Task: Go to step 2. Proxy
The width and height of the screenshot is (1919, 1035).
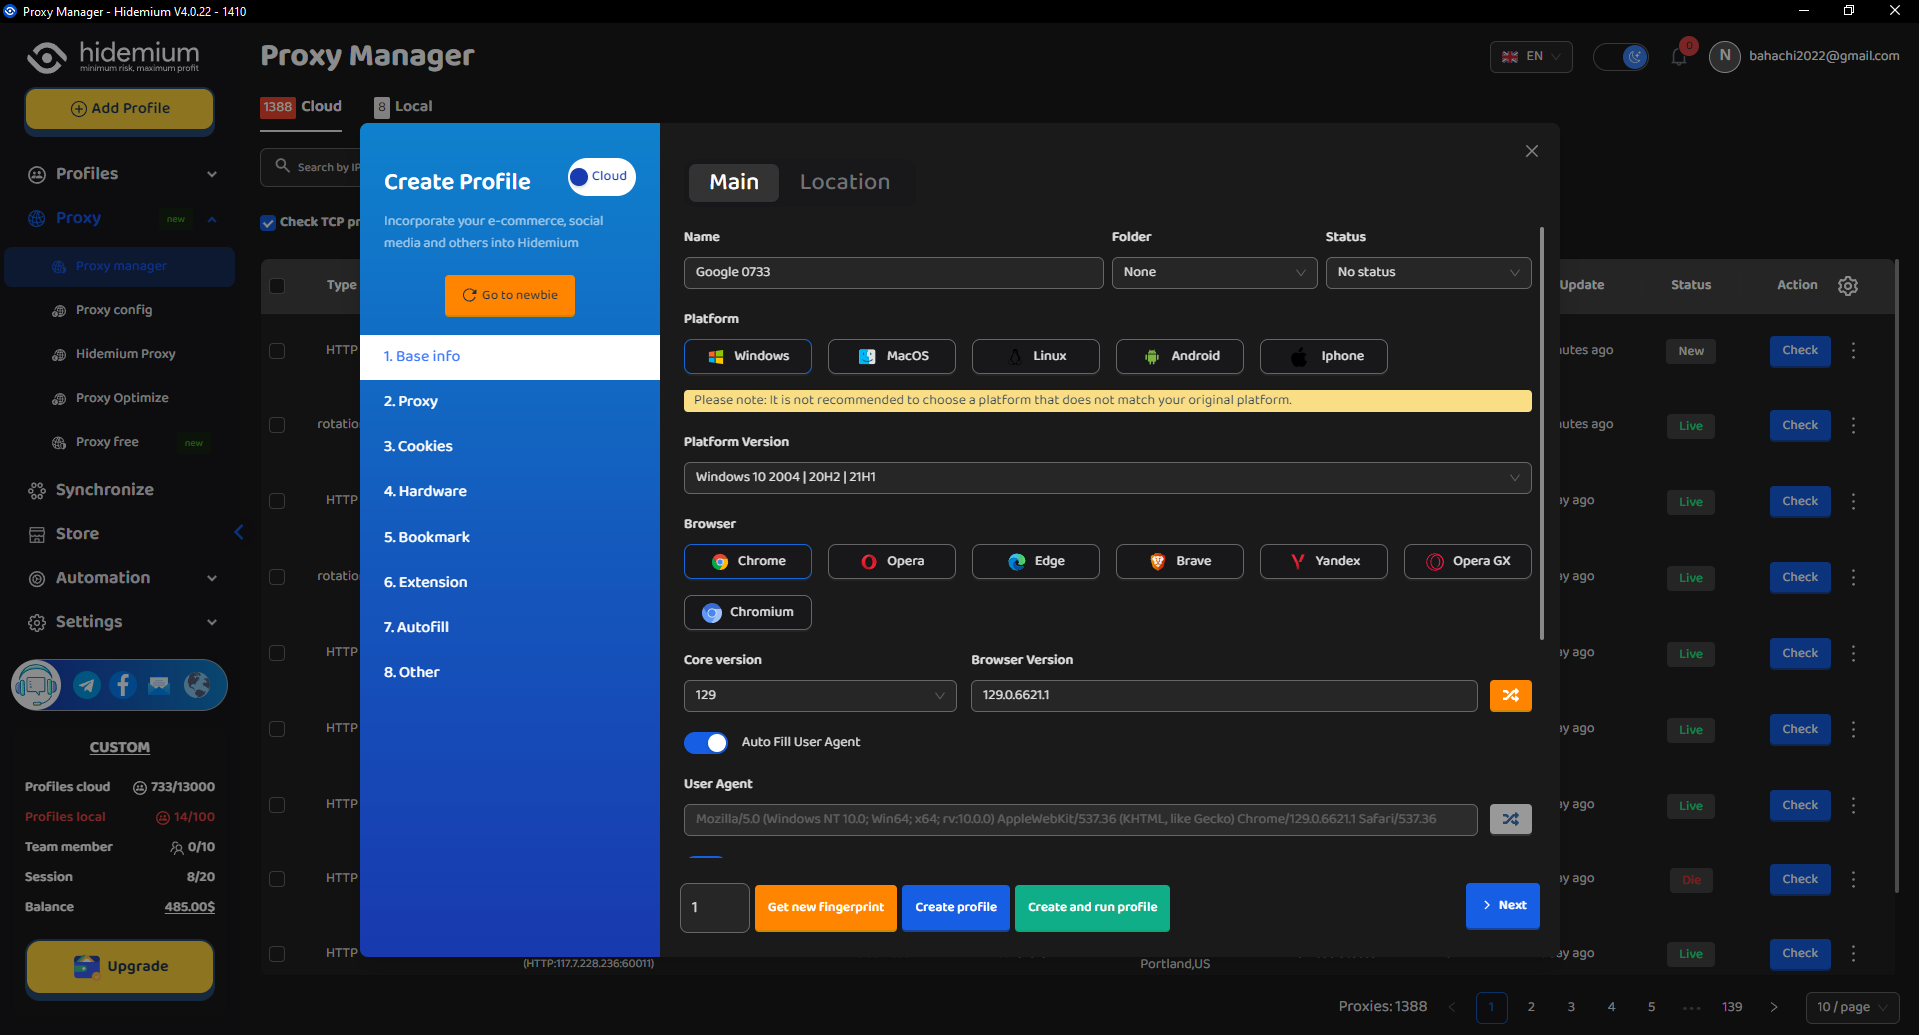Action: (510, 402)
